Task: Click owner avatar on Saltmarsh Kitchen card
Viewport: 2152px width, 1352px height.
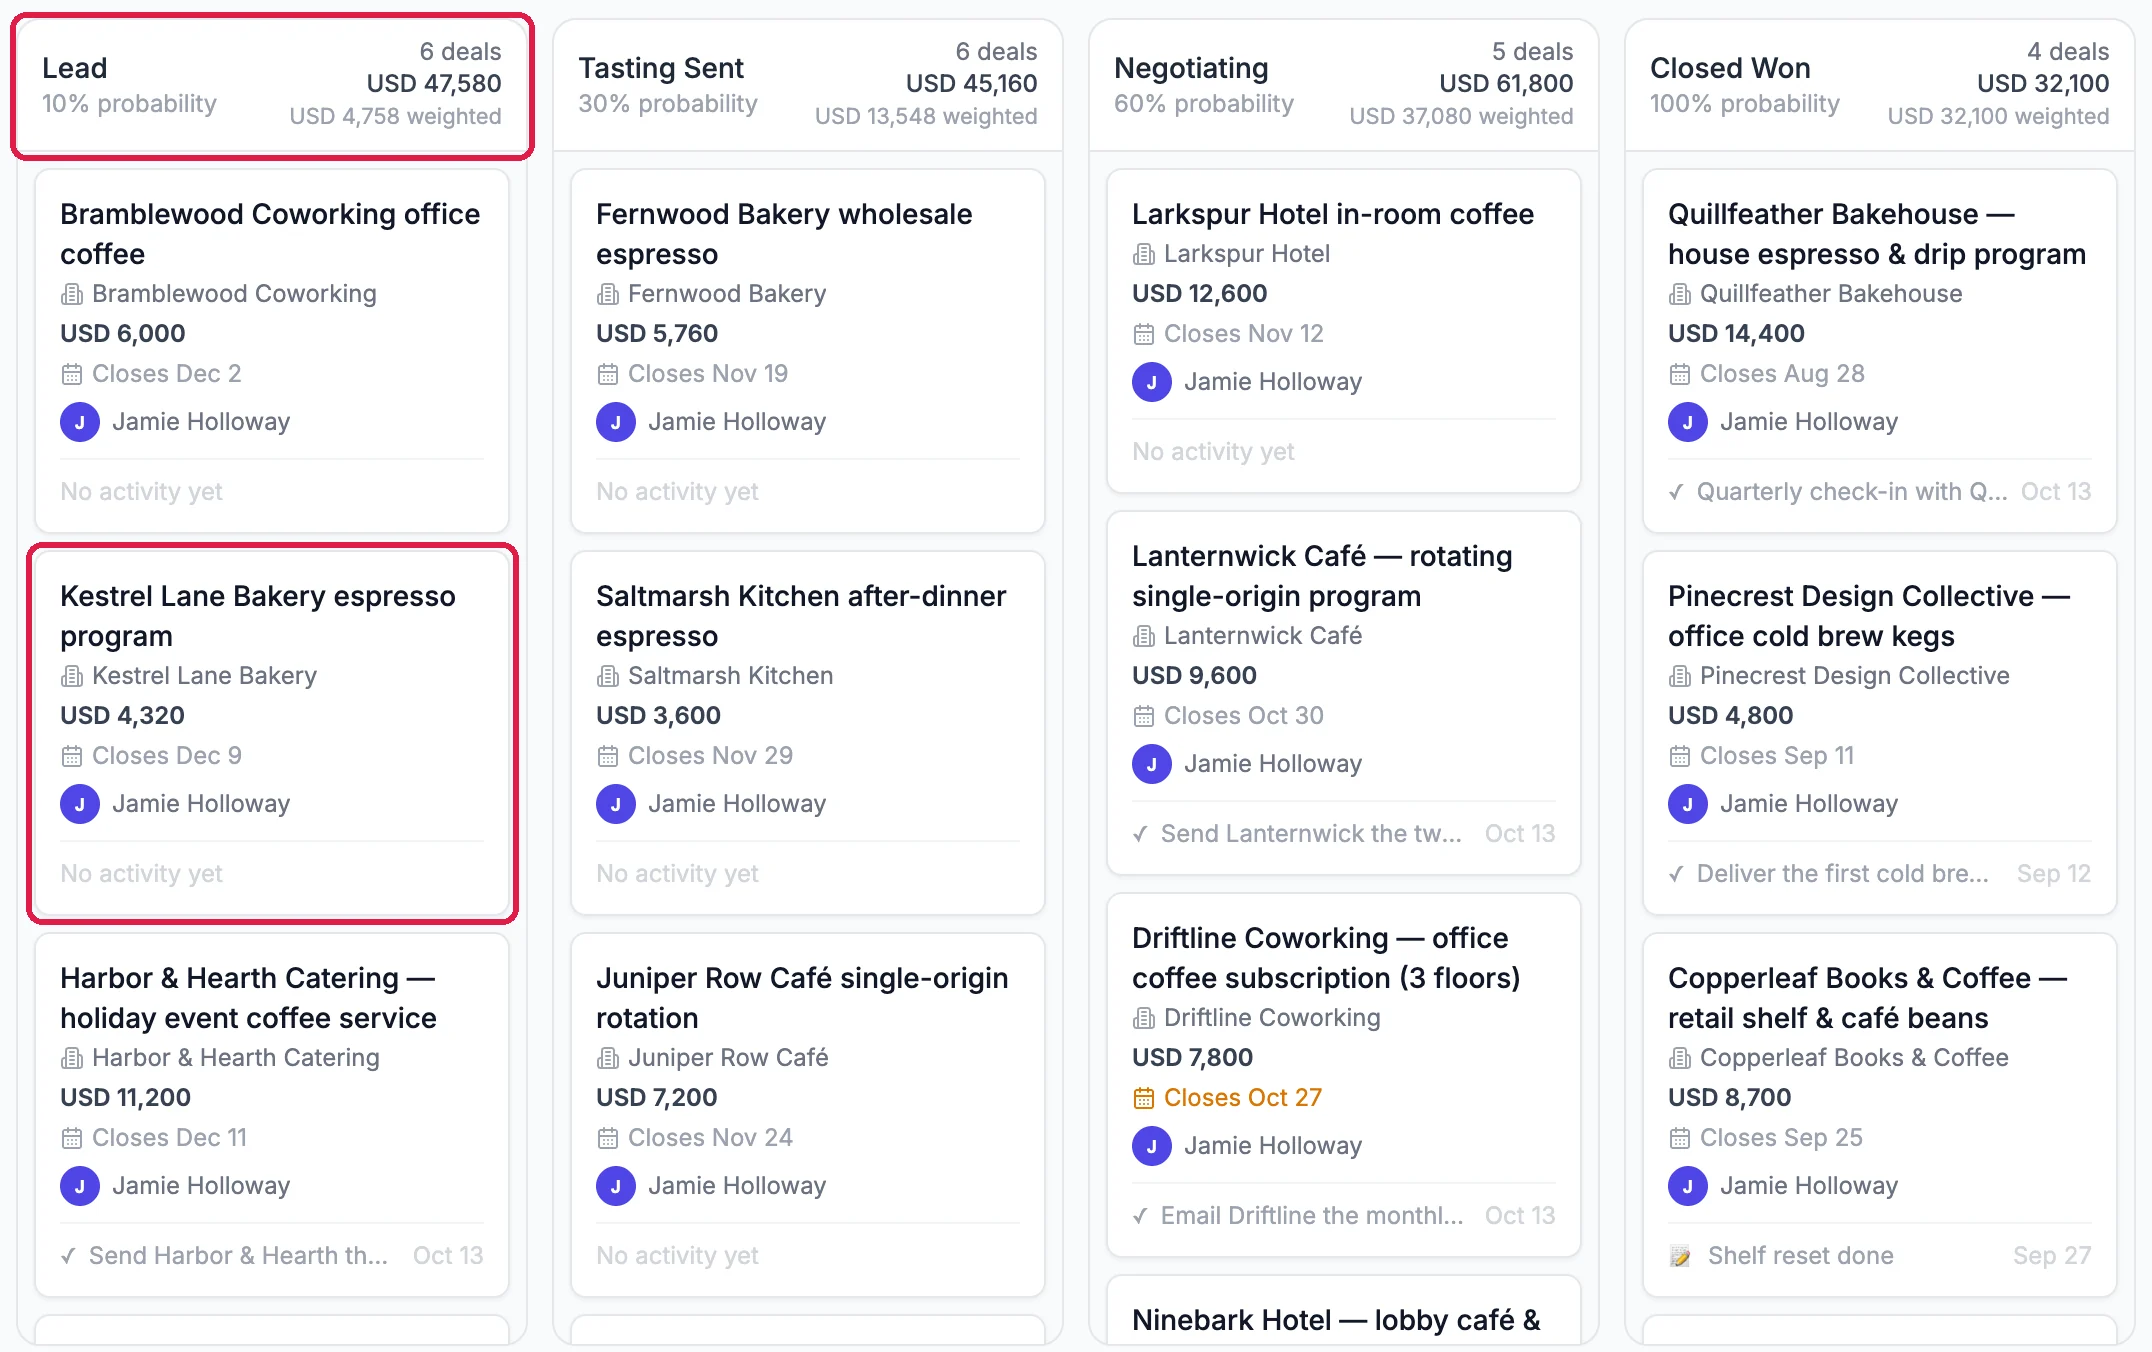Action: tap(616, 804)
